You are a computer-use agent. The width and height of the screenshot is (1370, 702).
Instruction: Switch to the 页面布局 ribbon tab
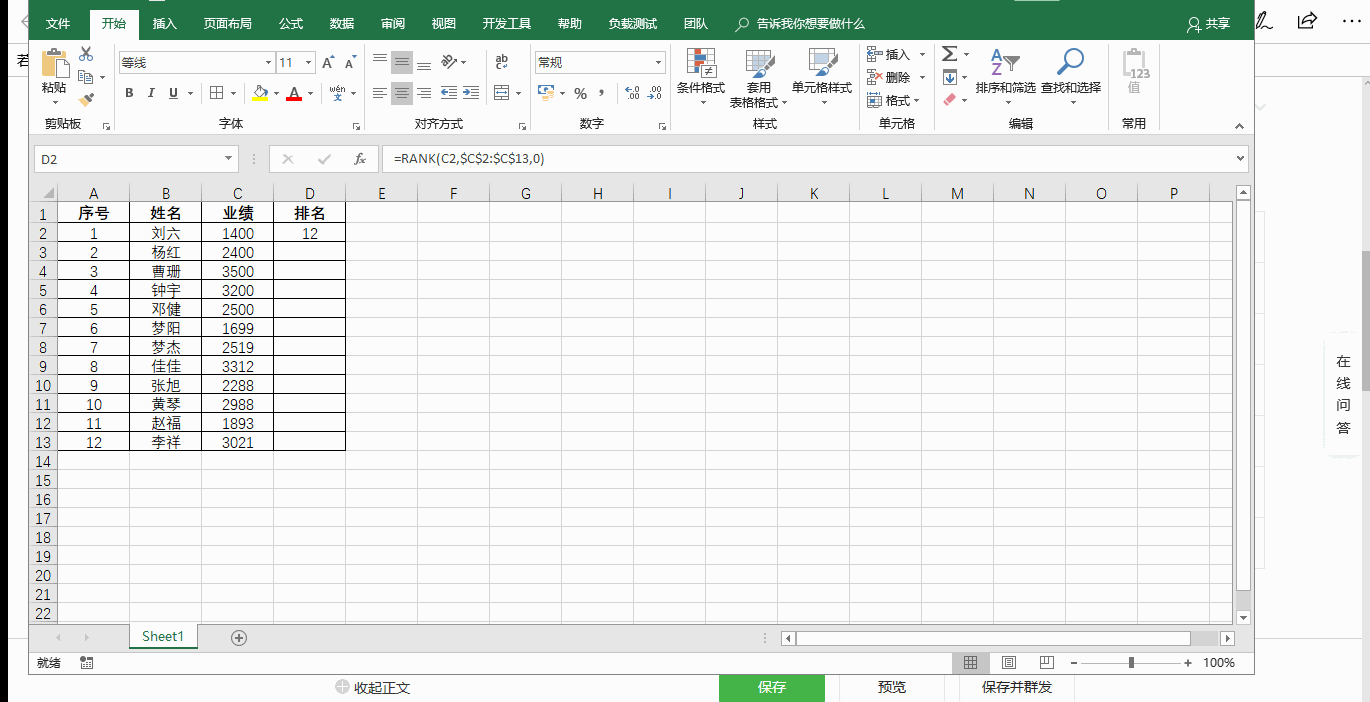tap(228, 23)
